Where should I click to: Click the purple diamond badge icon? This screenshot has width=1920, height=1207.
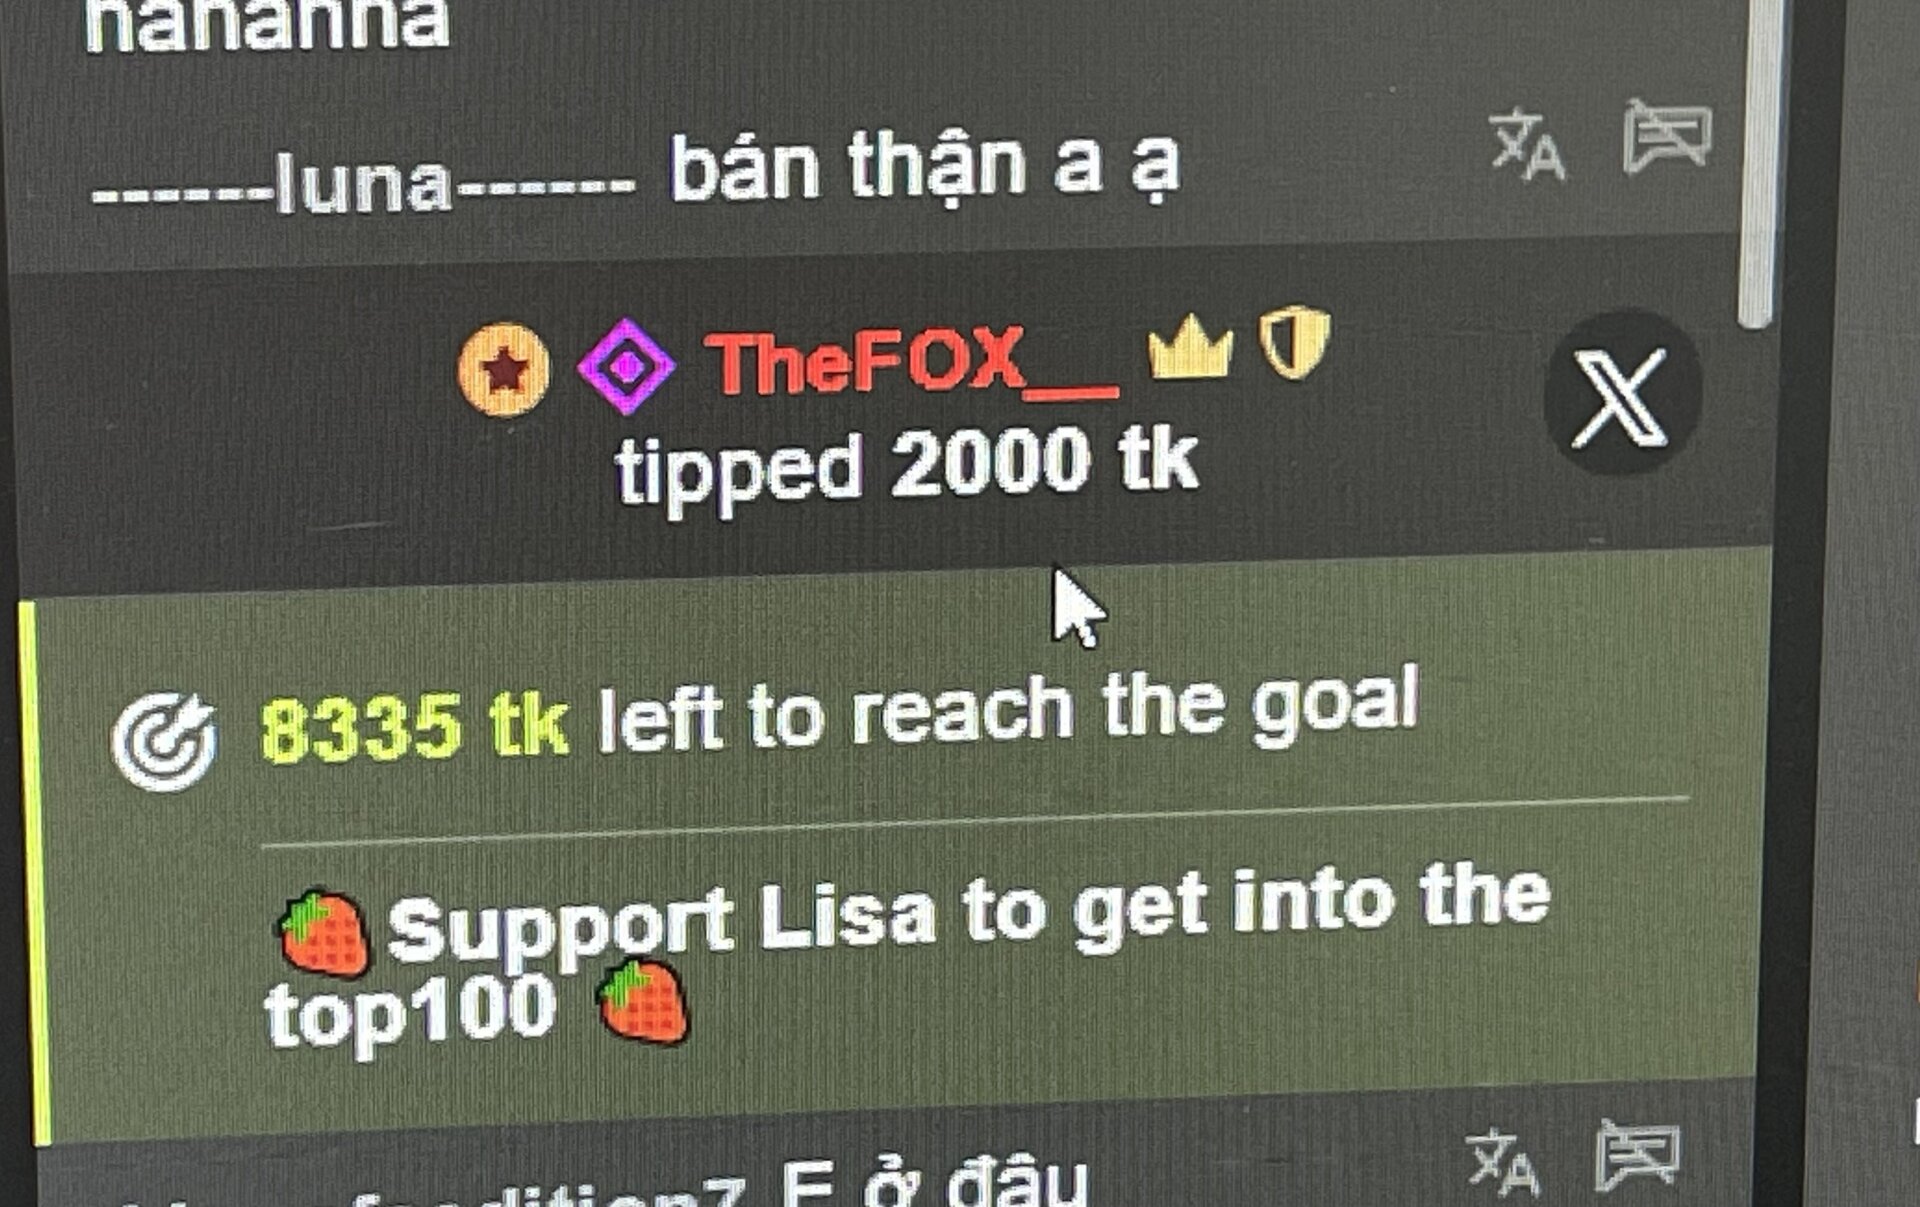pos(627,367)
